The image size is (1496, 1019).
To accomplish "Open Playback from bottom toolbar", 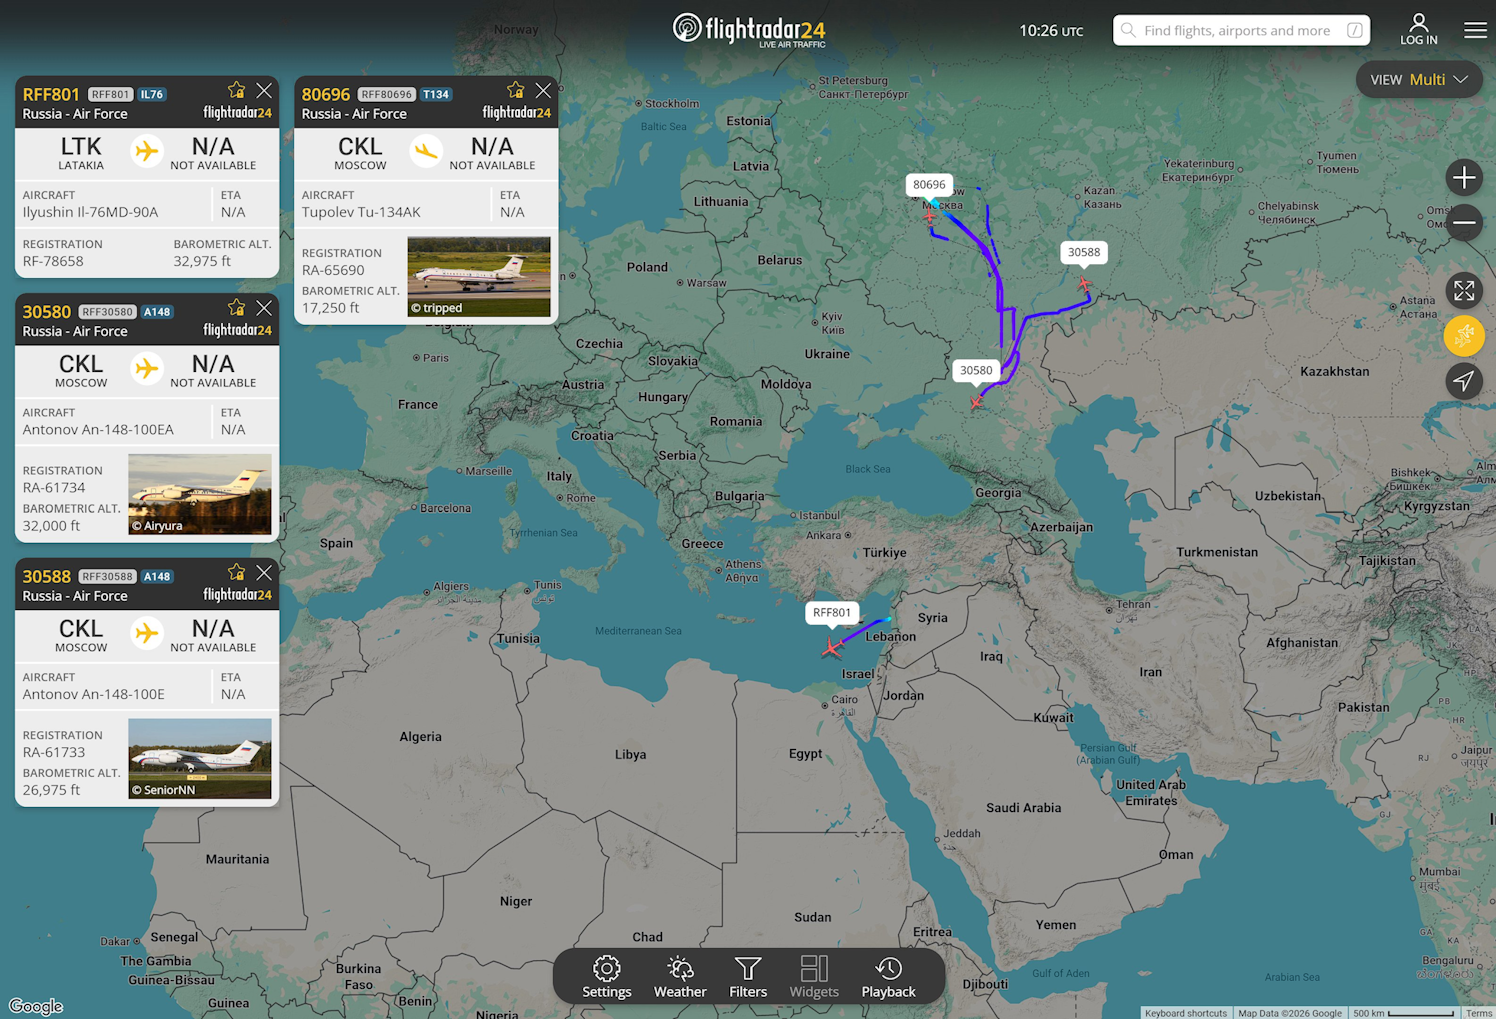I will coord(888,977).
